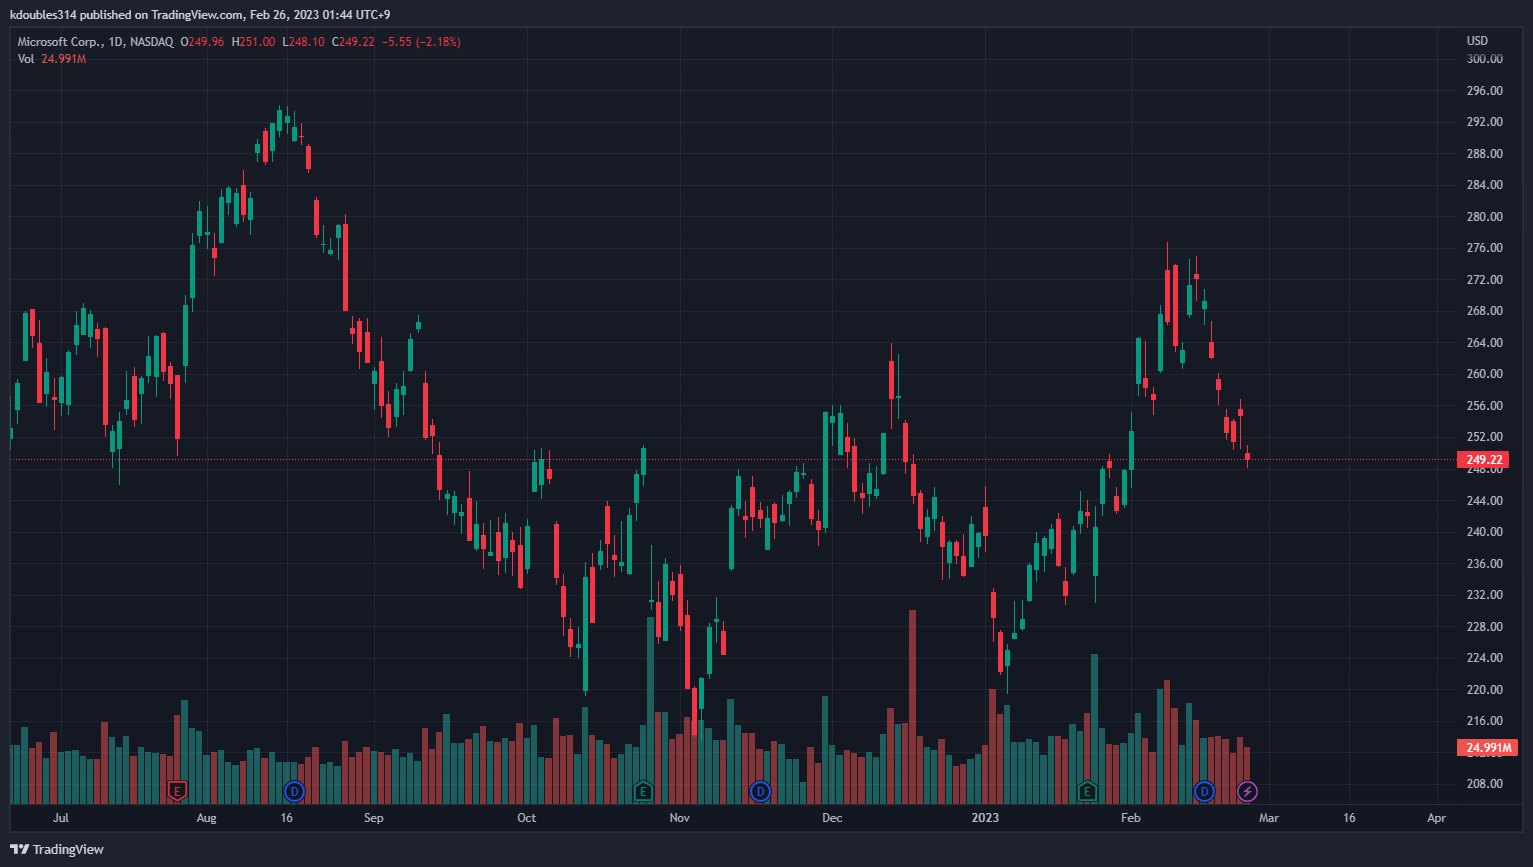Click the 272.00 price axis label
This screenshot has width=1533, height=867.
pyautogui.click(x=1484, y=280)
